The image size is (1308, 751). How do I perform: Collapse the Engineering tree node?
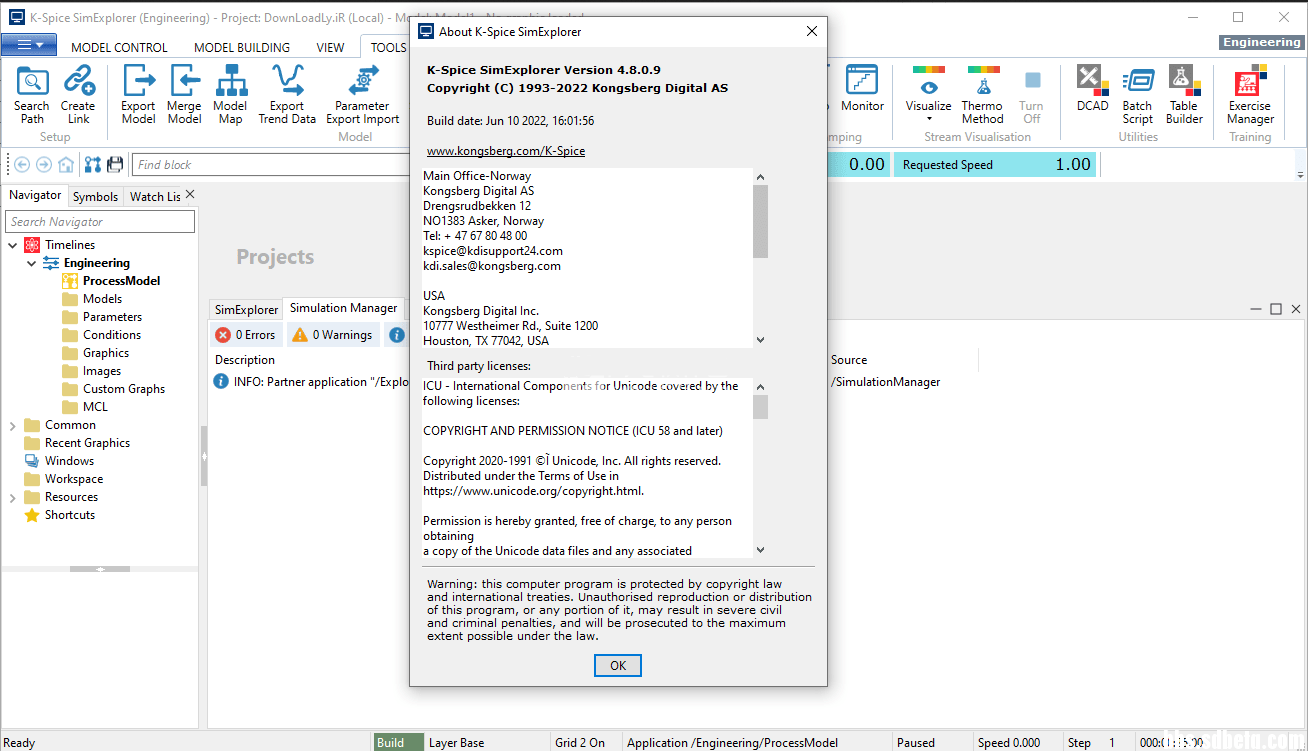31,263
